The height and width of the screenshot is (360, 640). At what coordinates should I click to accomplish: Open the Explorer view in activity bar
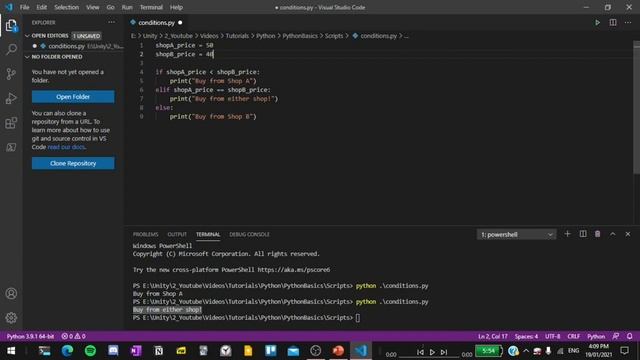[11, 26]
